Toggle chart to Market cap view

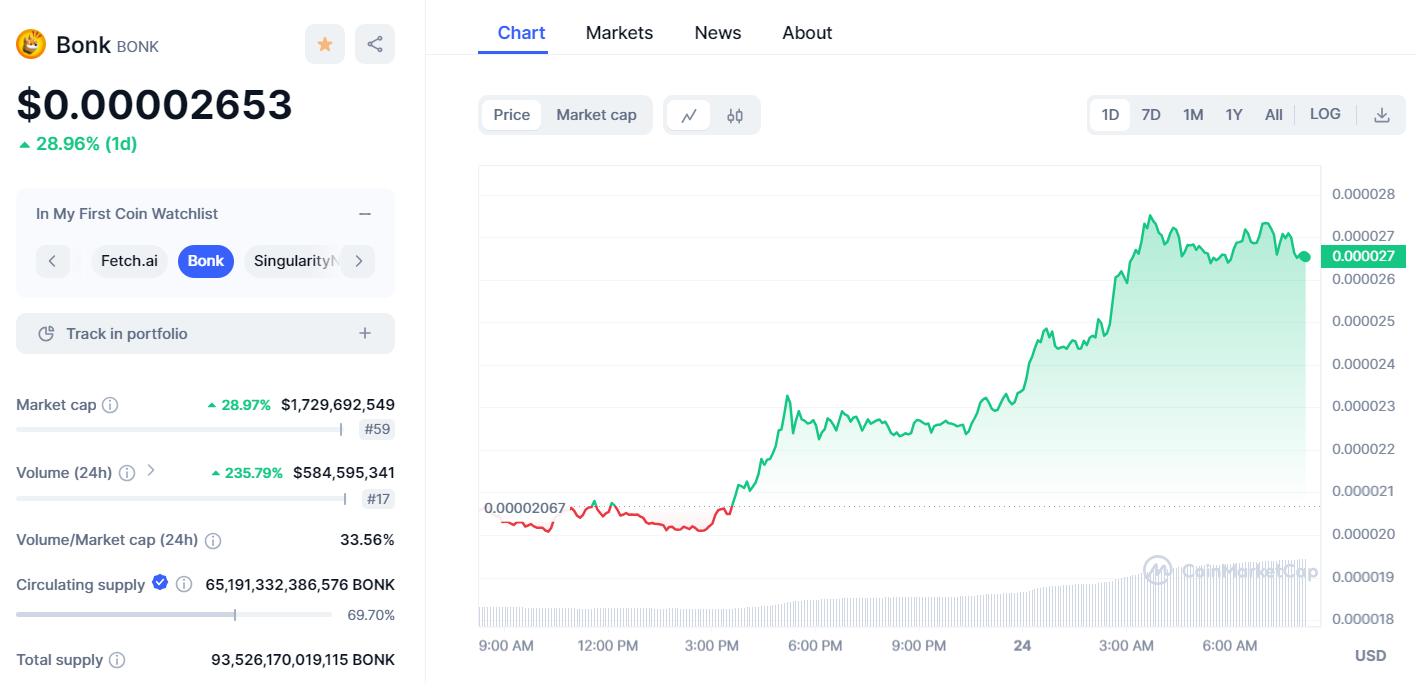point(596,115)
